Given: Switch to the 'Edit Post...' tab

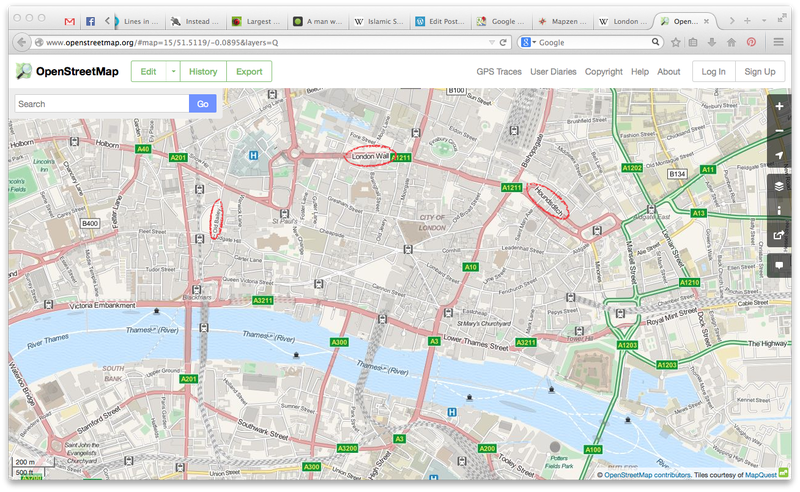Looking at the screenshot, I should coord(441,21).
